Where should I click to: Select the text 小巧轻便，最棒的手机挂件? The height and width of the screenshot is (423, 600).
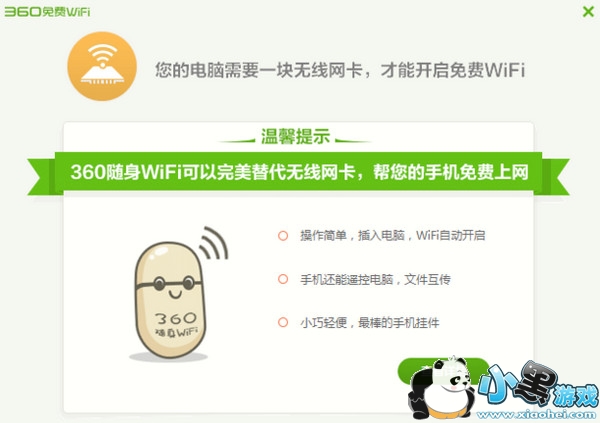click(370, 323)
